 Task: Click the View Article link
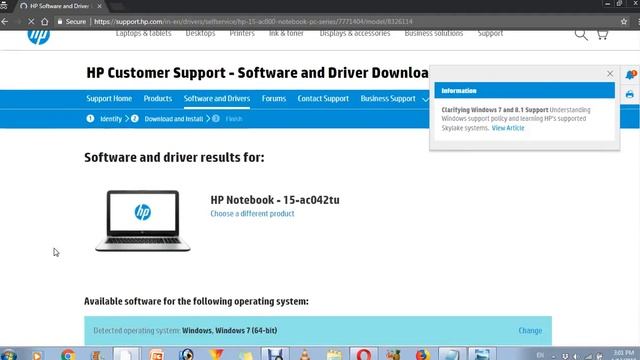pos(508,128)
